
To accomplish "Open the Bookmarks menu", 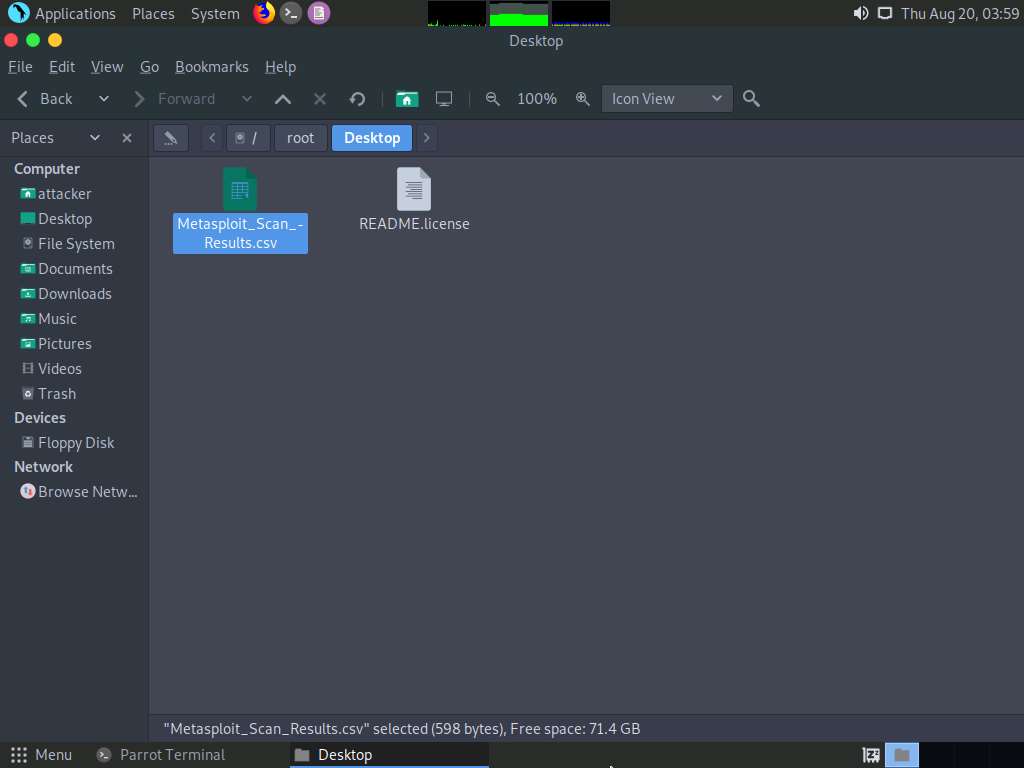I will tap(212, 67).
